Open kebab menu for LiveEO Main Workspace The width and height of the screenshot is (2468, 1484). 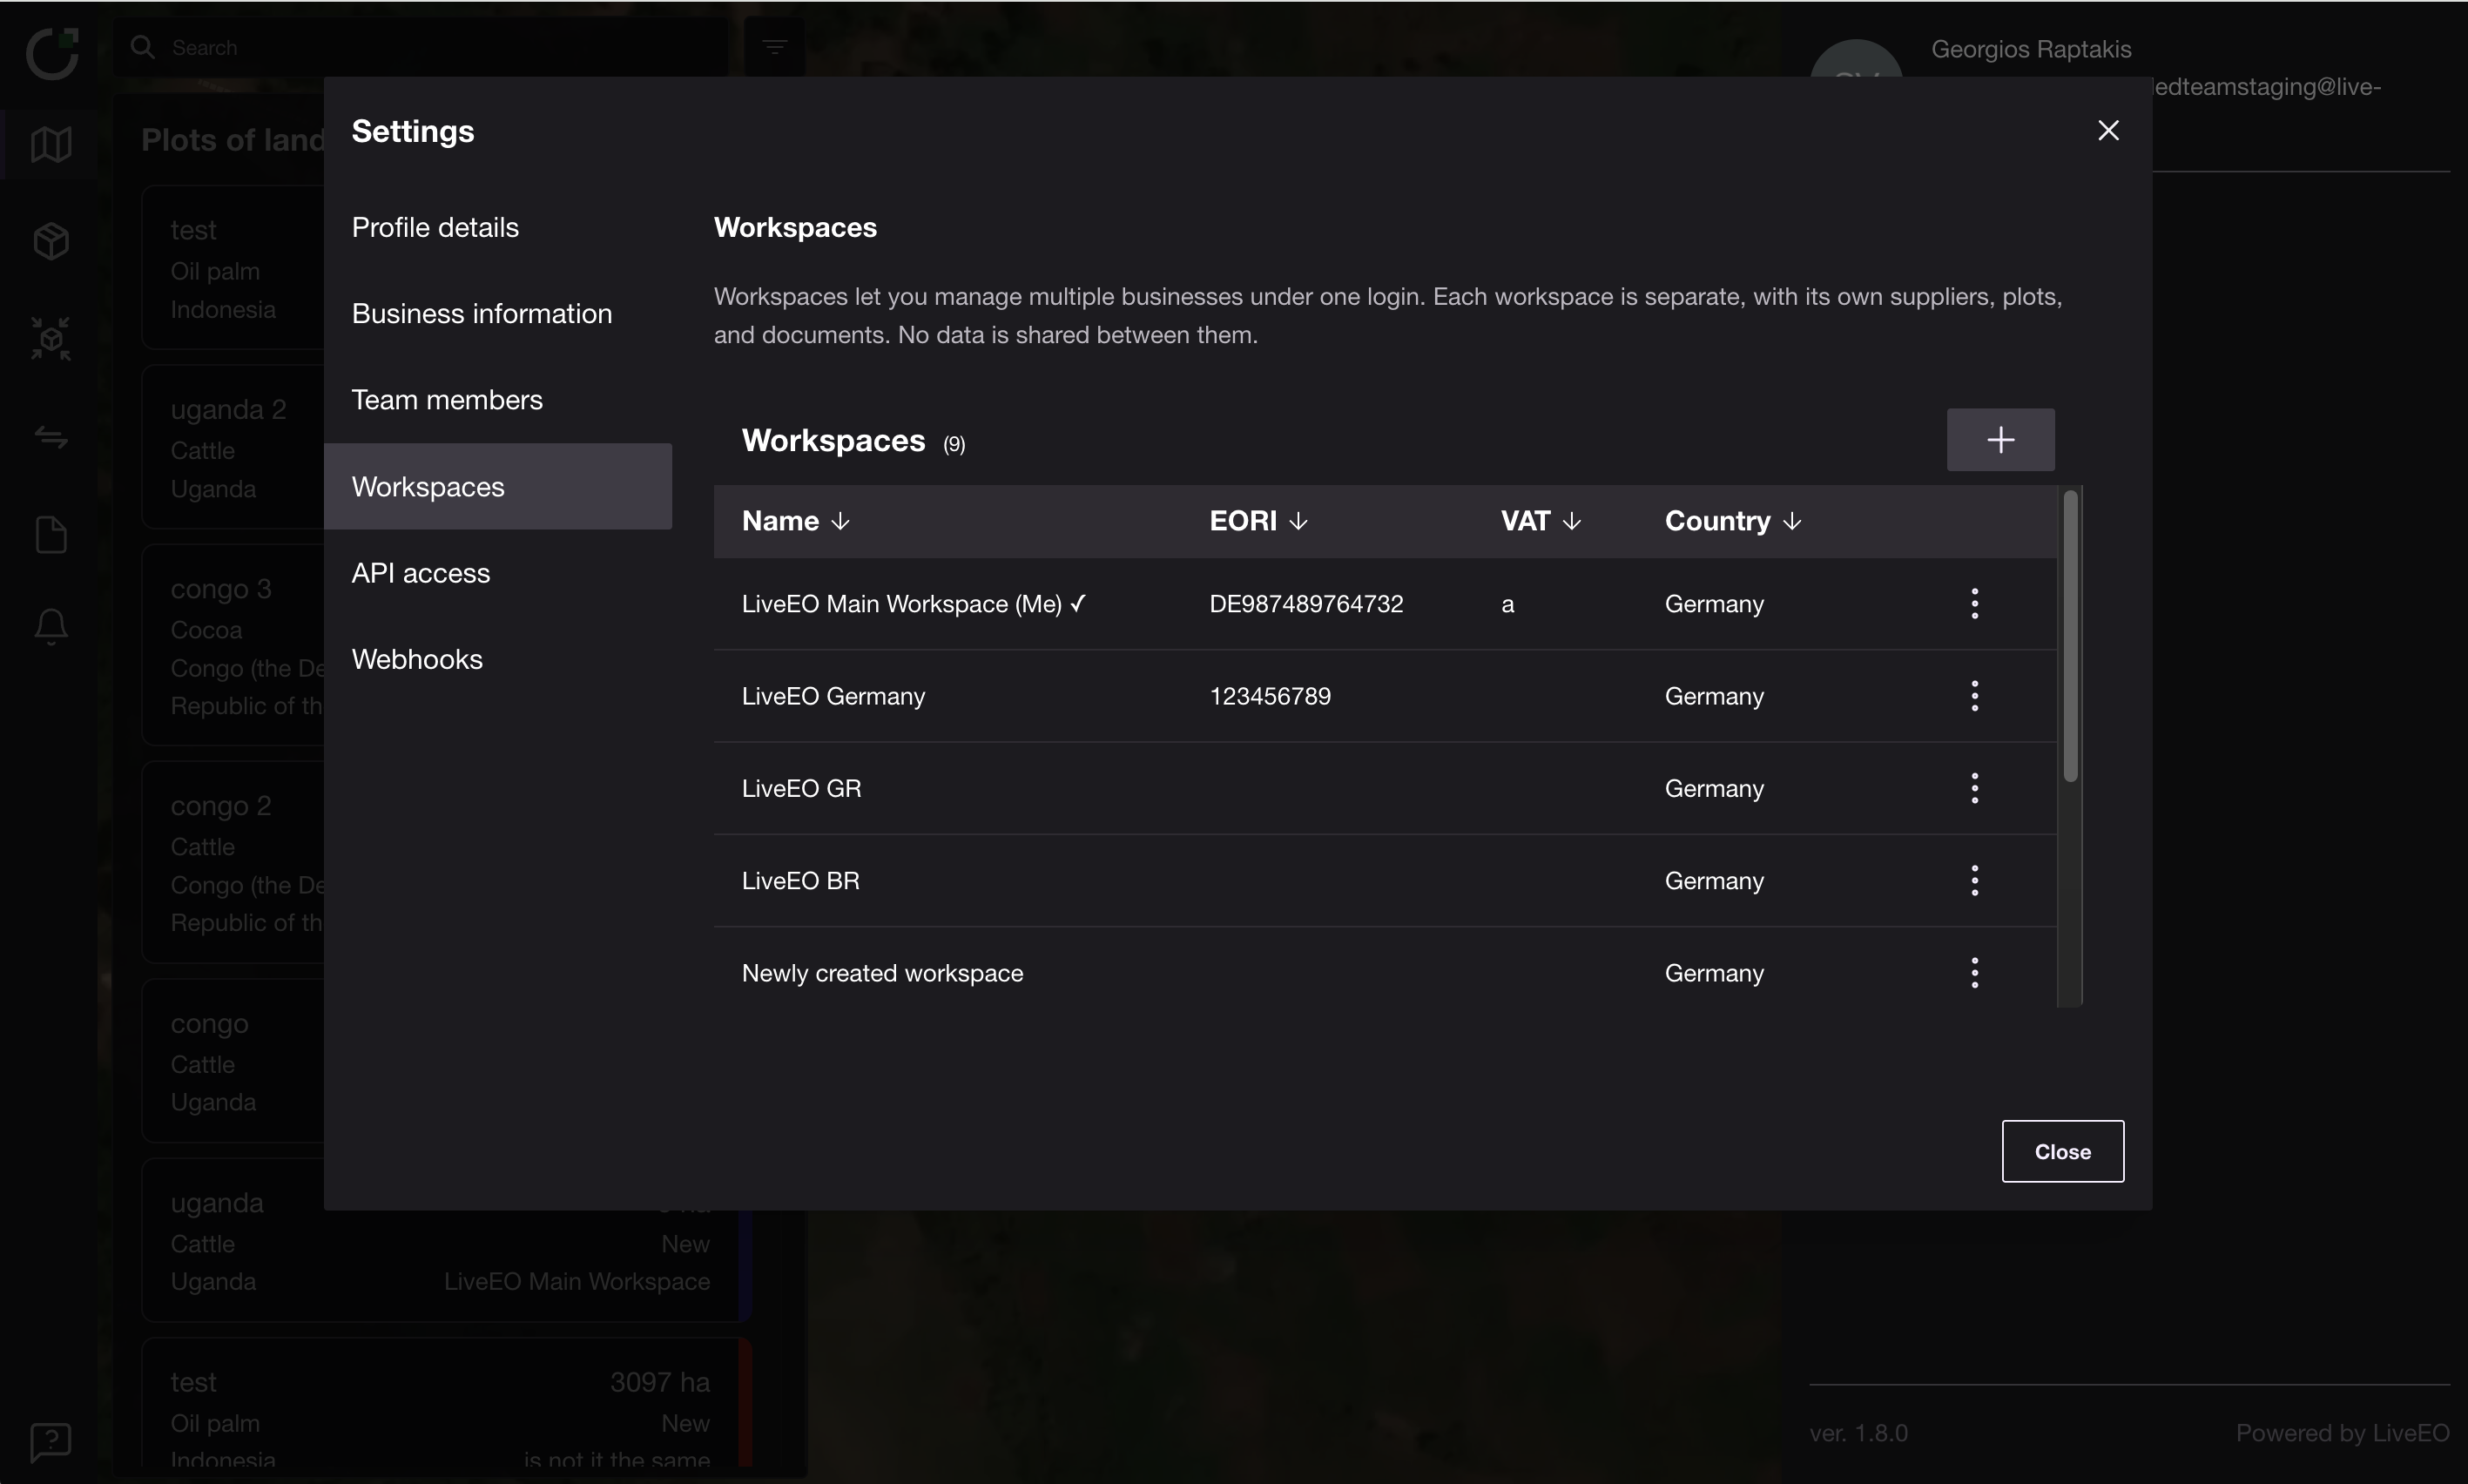pyautogui.click(x=1974, y=603)
